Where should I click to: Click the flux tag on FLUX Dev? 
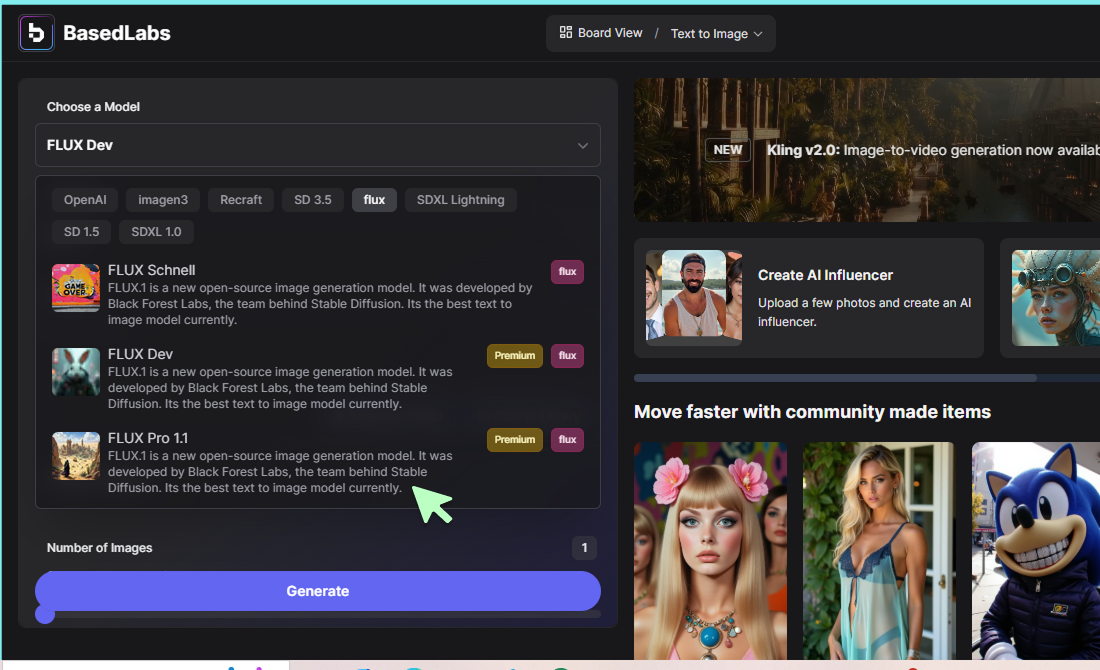568,356
